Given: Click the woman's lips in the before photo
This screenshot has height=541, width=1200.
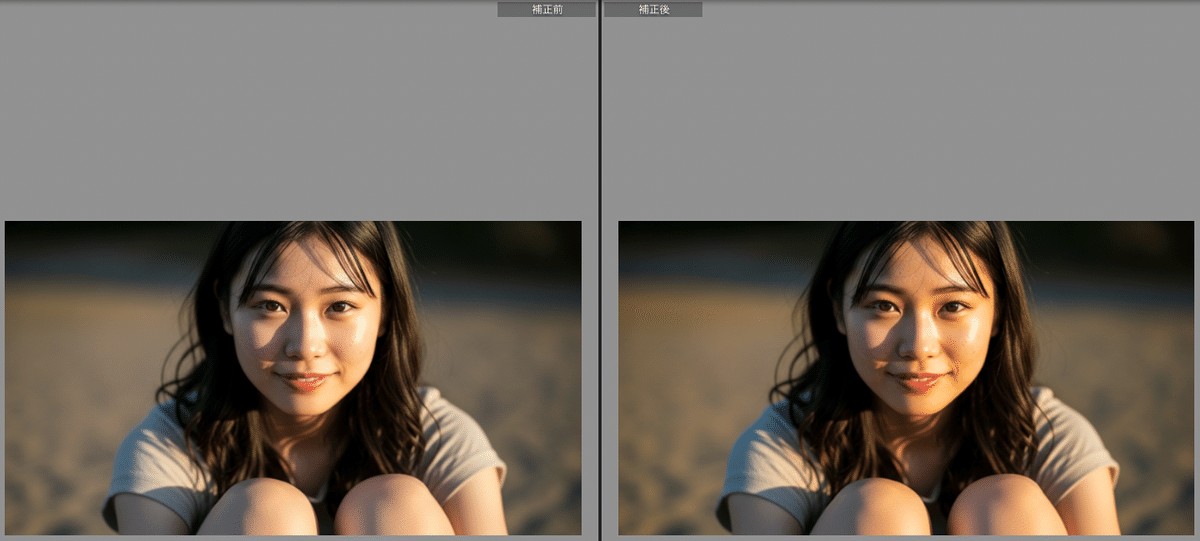Looking at the screenshot, I should coord(305,381).
